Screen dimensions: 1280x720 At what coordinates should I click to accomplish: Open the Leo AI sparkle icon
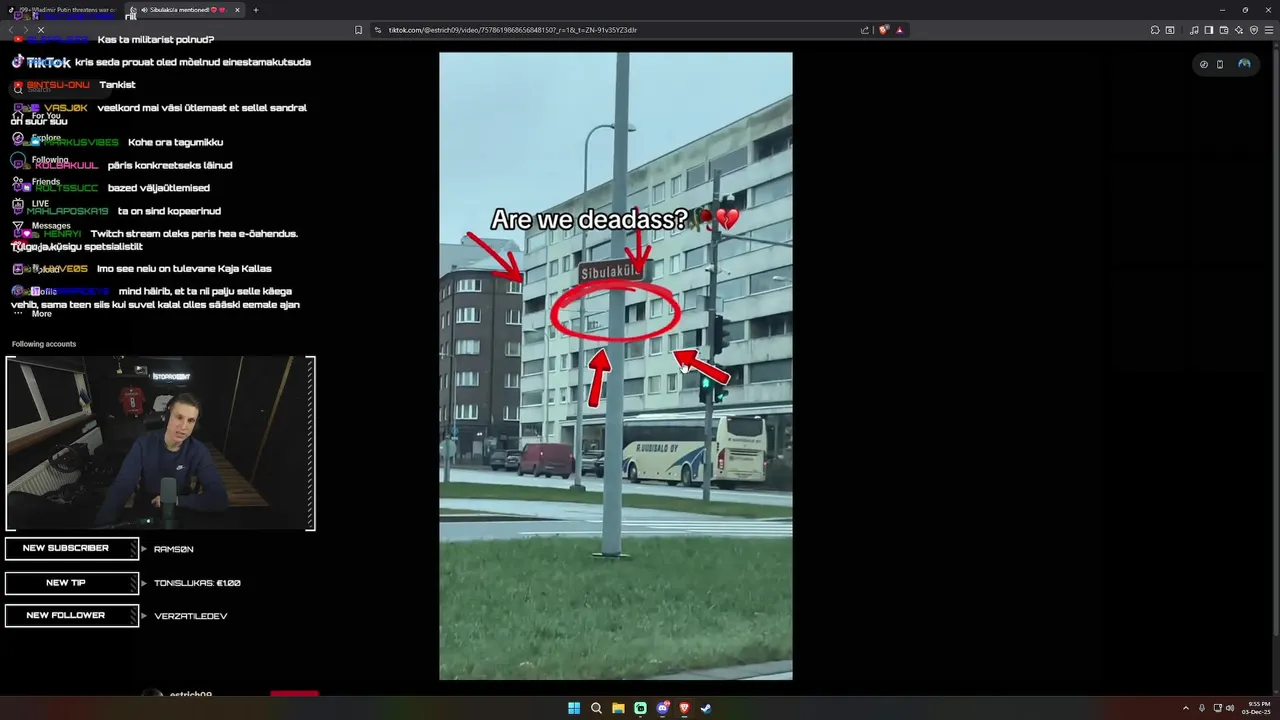pos(1238,30)
